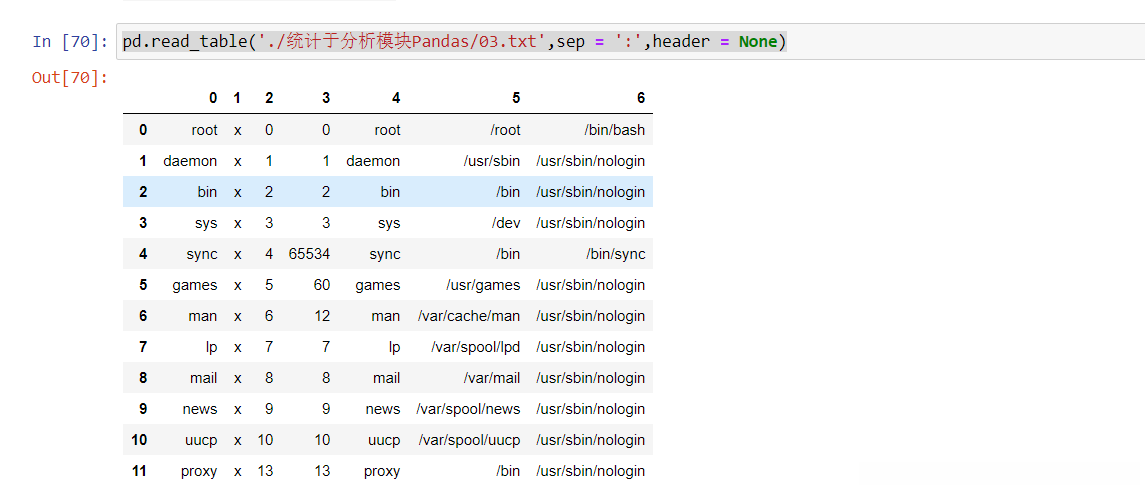Click the /var/spool/lpd cell
This screenshot has height=493, width=1145.
click(476, 347)
